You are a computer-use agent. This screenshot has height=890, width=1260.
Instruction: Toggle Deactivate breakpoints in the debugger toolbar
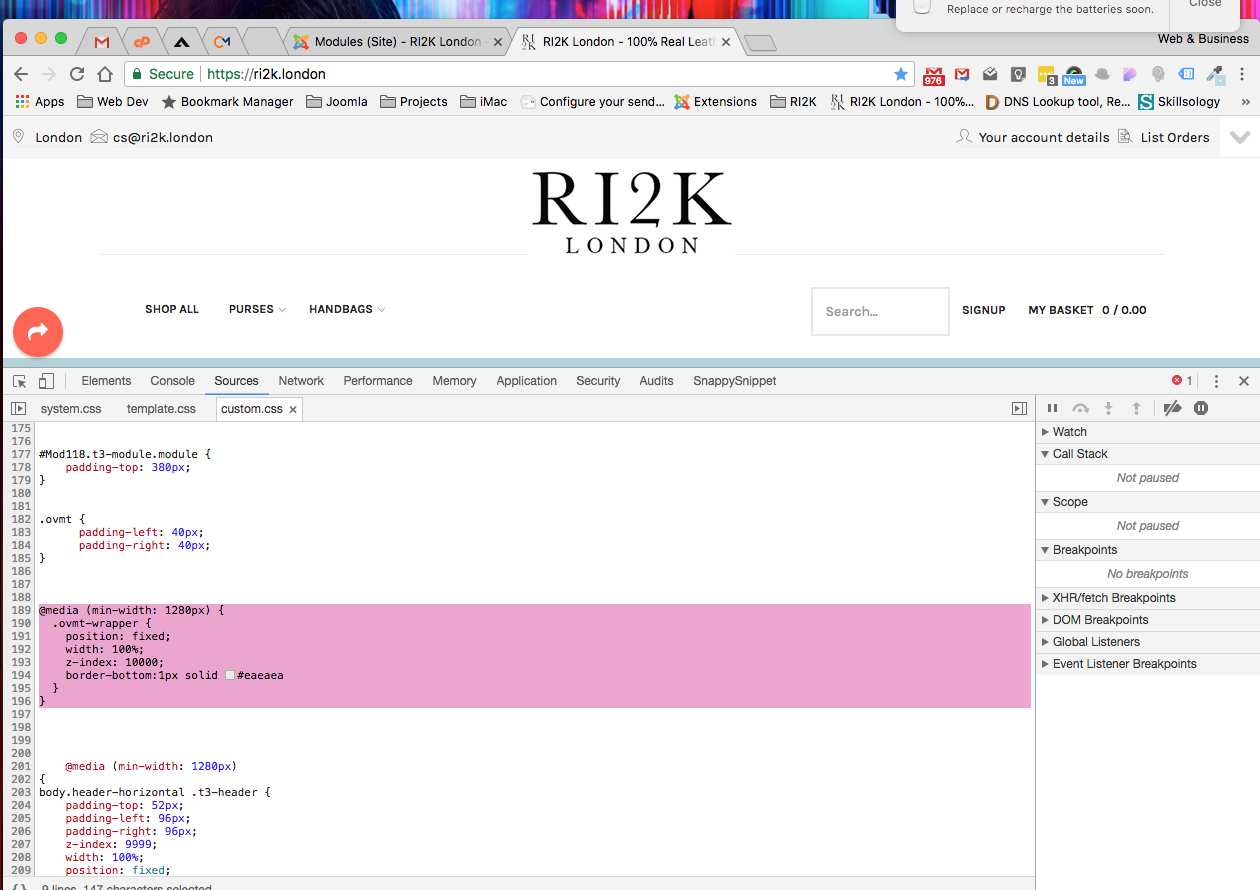coord(1171,408)
